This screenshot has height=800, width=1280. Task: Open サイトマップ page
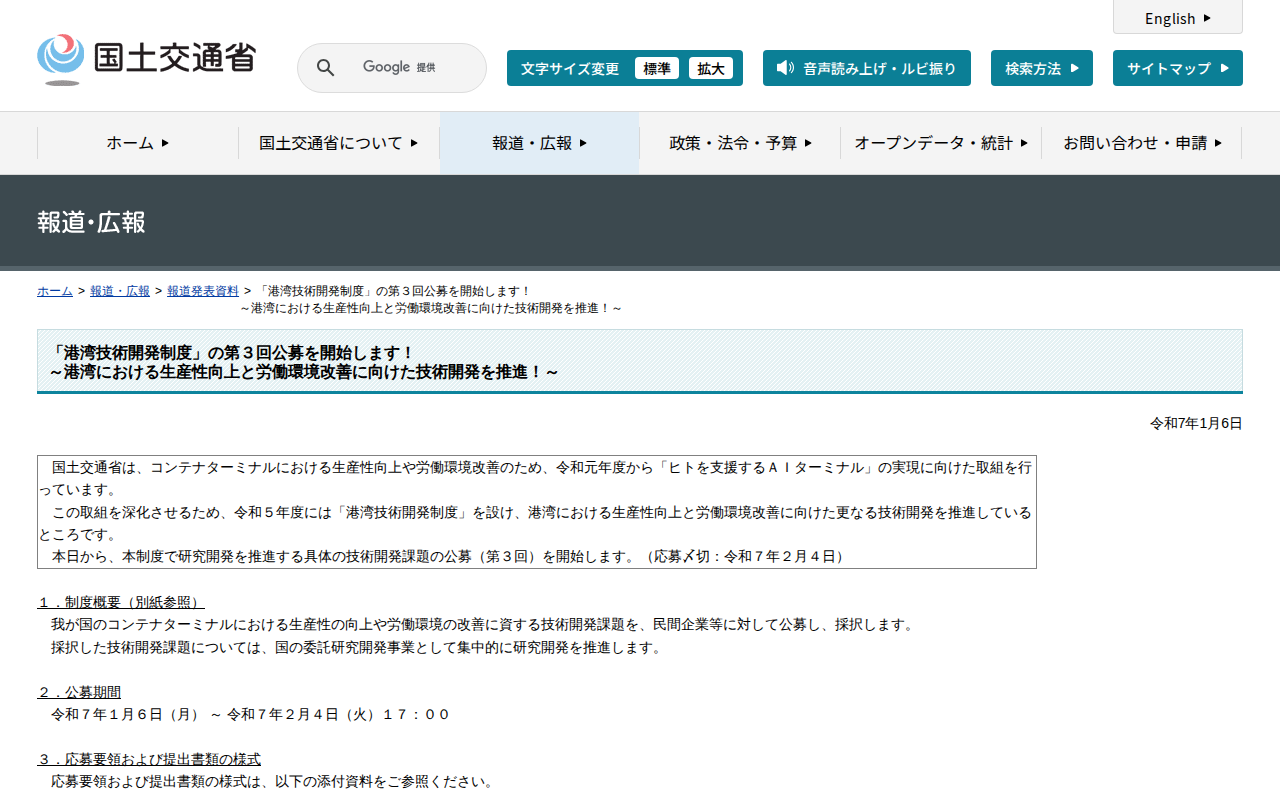[x=1178, y=68]
